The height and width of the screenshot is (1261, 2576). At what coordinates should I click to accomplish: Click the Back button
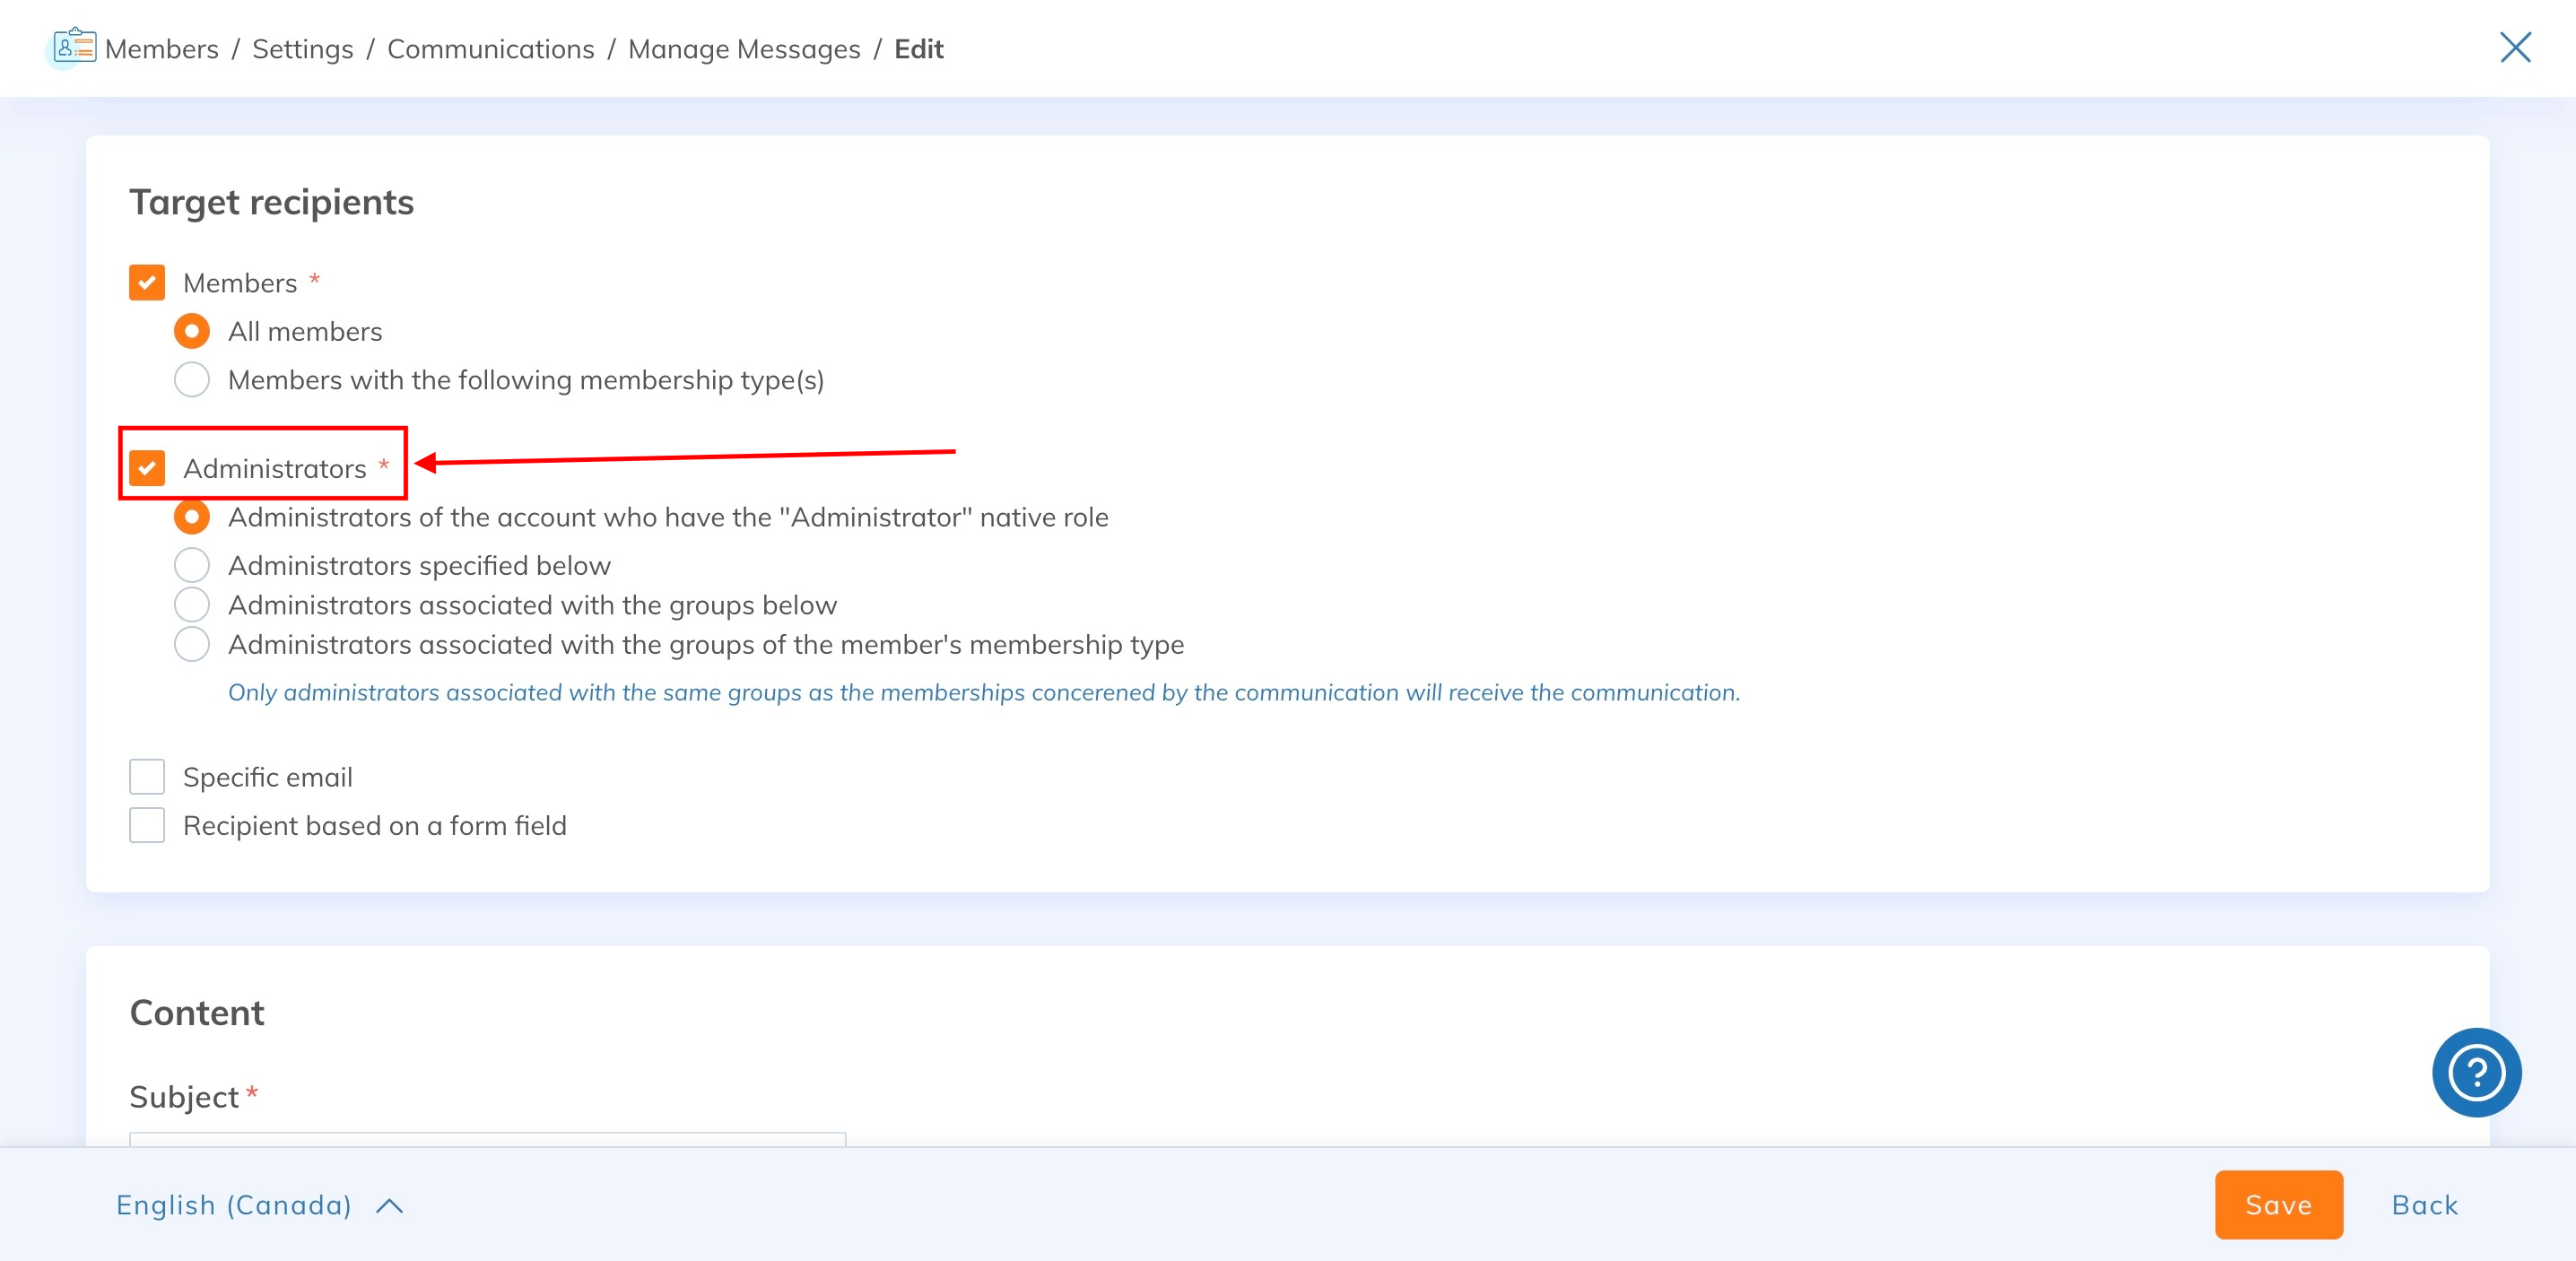click(x=2425, y=1205)
